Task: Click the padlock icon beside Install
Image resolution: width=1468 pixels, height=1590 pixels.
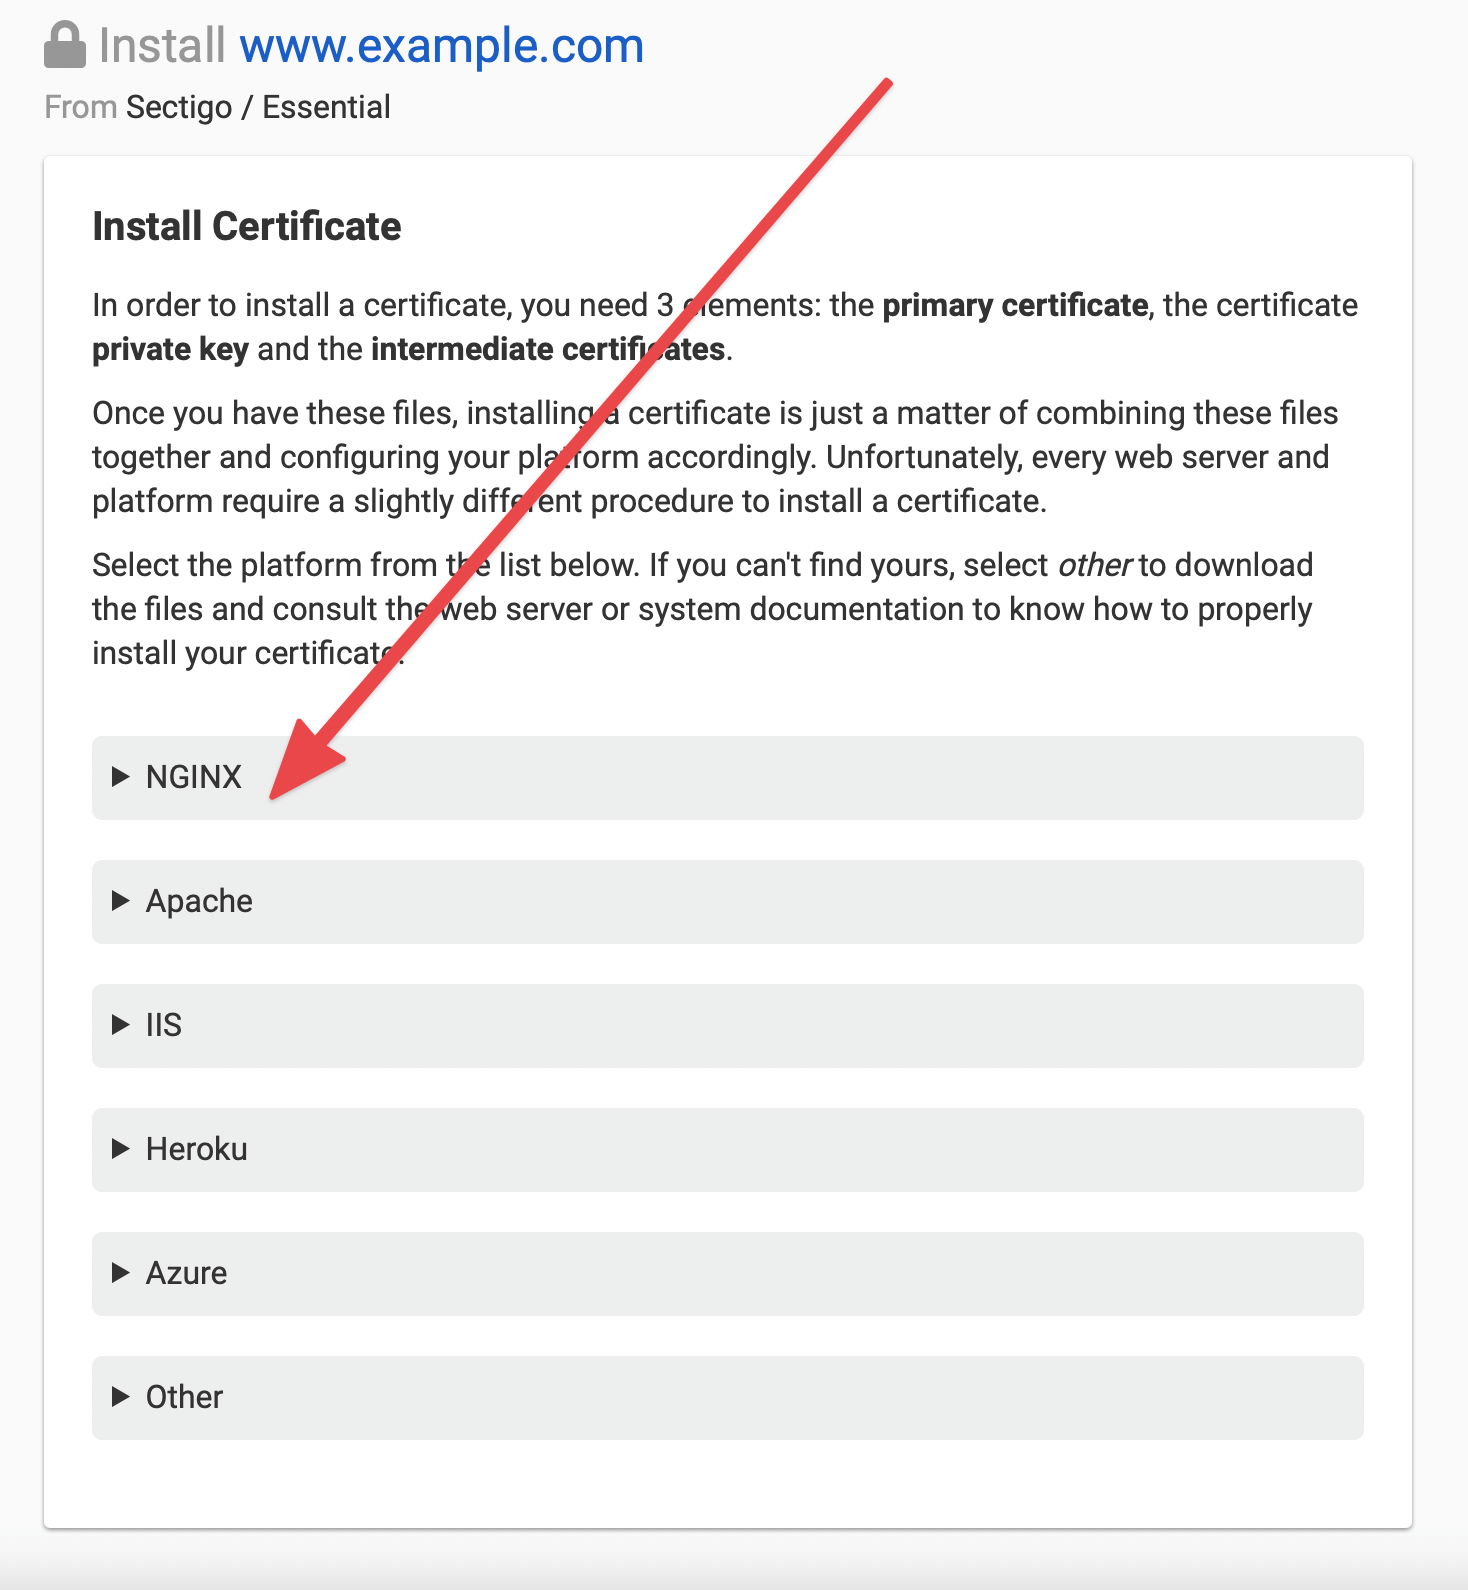Action: point(64,44)
